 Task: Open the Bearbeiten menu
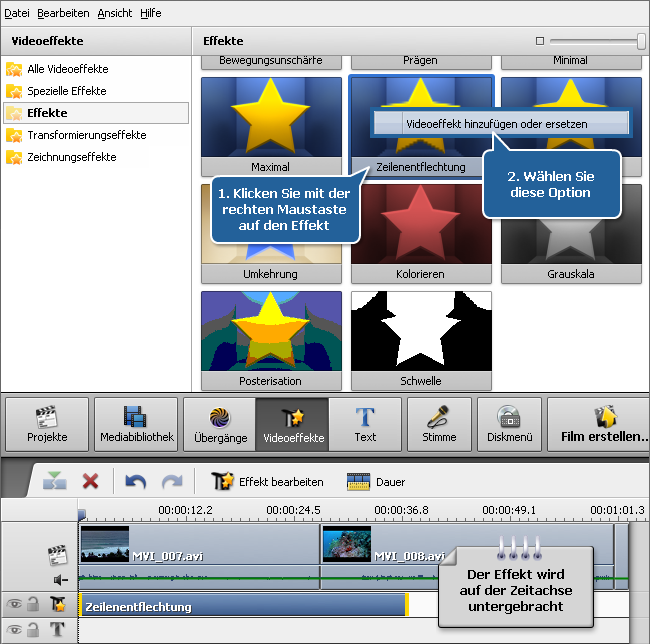tap(63, 13)
